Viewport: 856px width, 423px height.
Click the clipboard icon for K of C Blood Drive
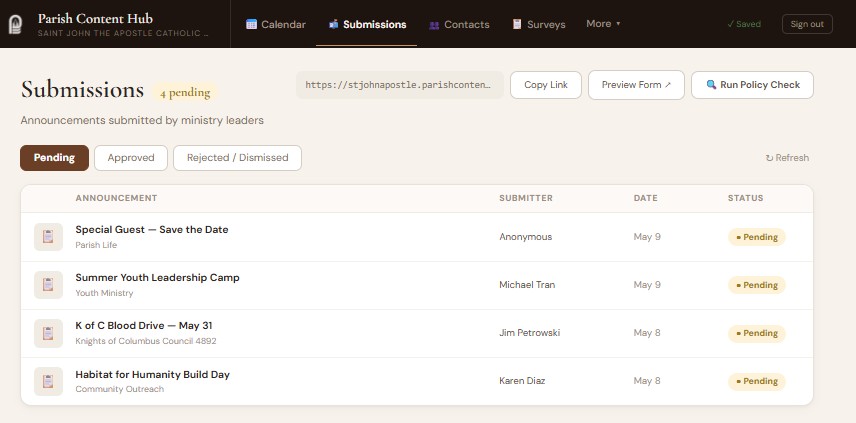(48, 333)
